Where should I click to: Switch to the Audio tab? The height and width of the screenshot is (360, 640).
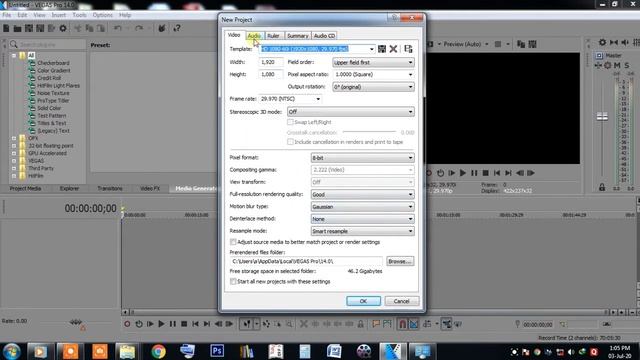(254, 36)
